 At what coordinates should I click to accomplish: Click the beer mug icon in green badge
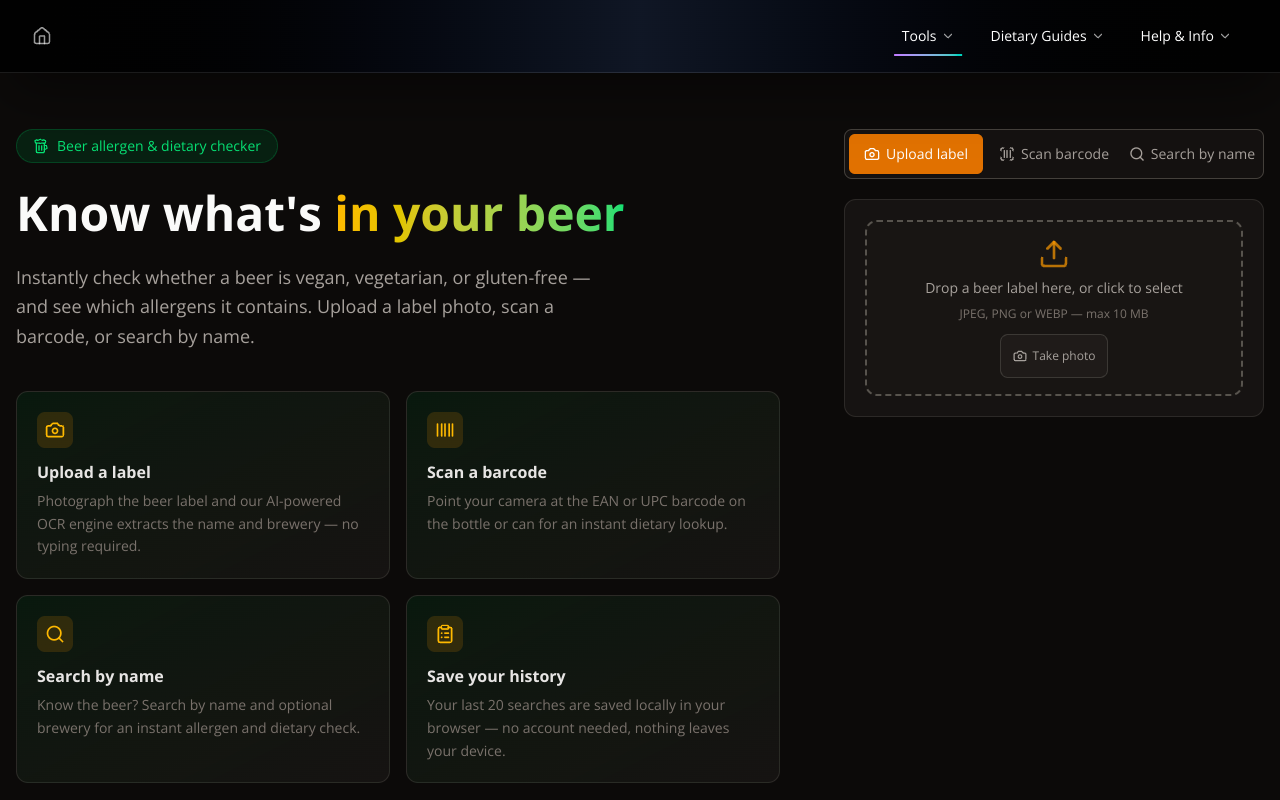coord(41,146)
